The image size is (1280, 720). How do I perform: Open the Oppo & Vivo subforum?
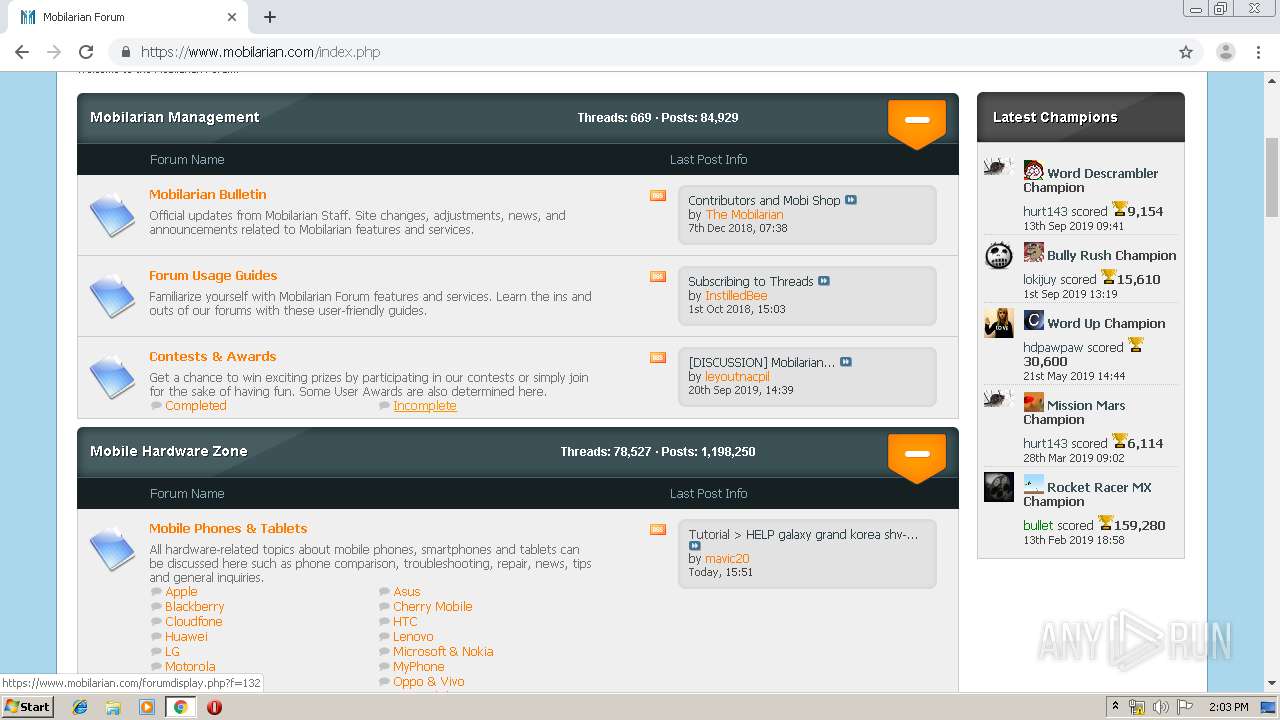(429, 681)
